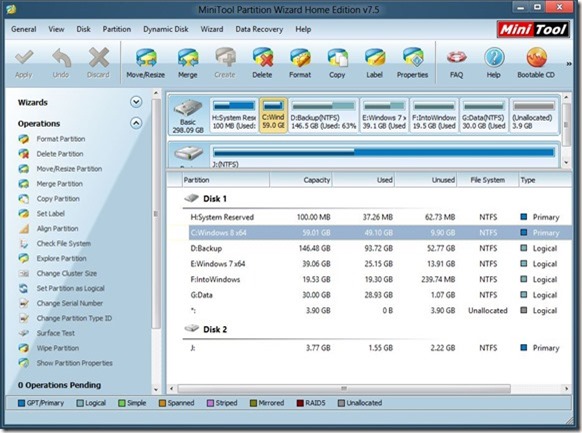Select the F:IntoWindows partition row

click(380, 279)
